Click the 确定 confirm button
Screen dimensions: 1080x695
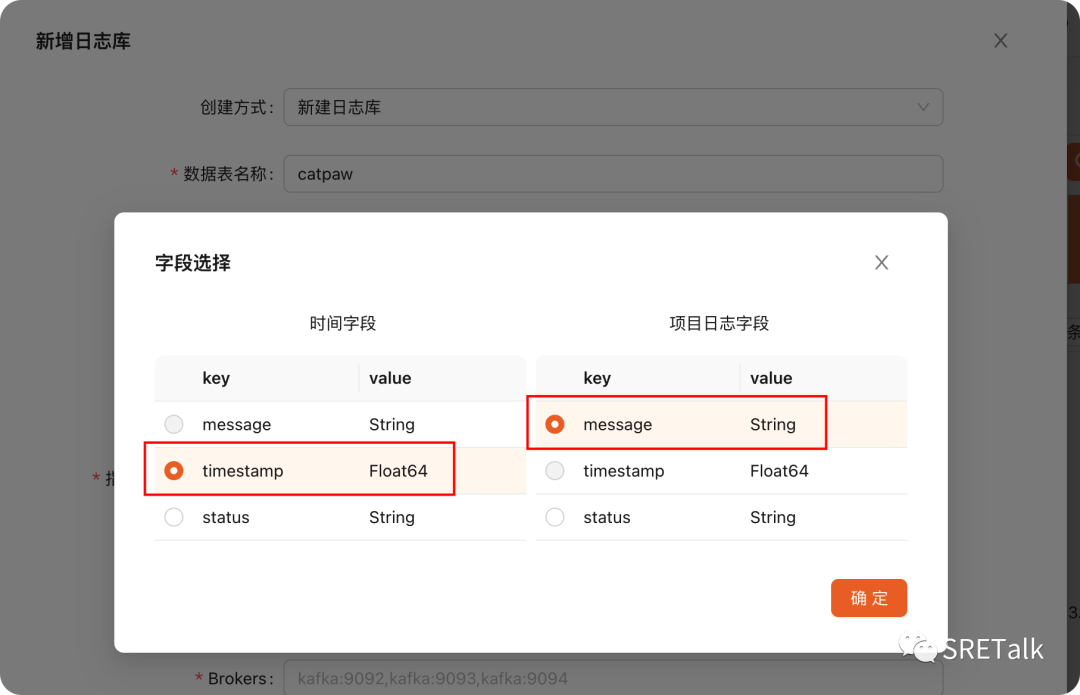coord(869,598)
